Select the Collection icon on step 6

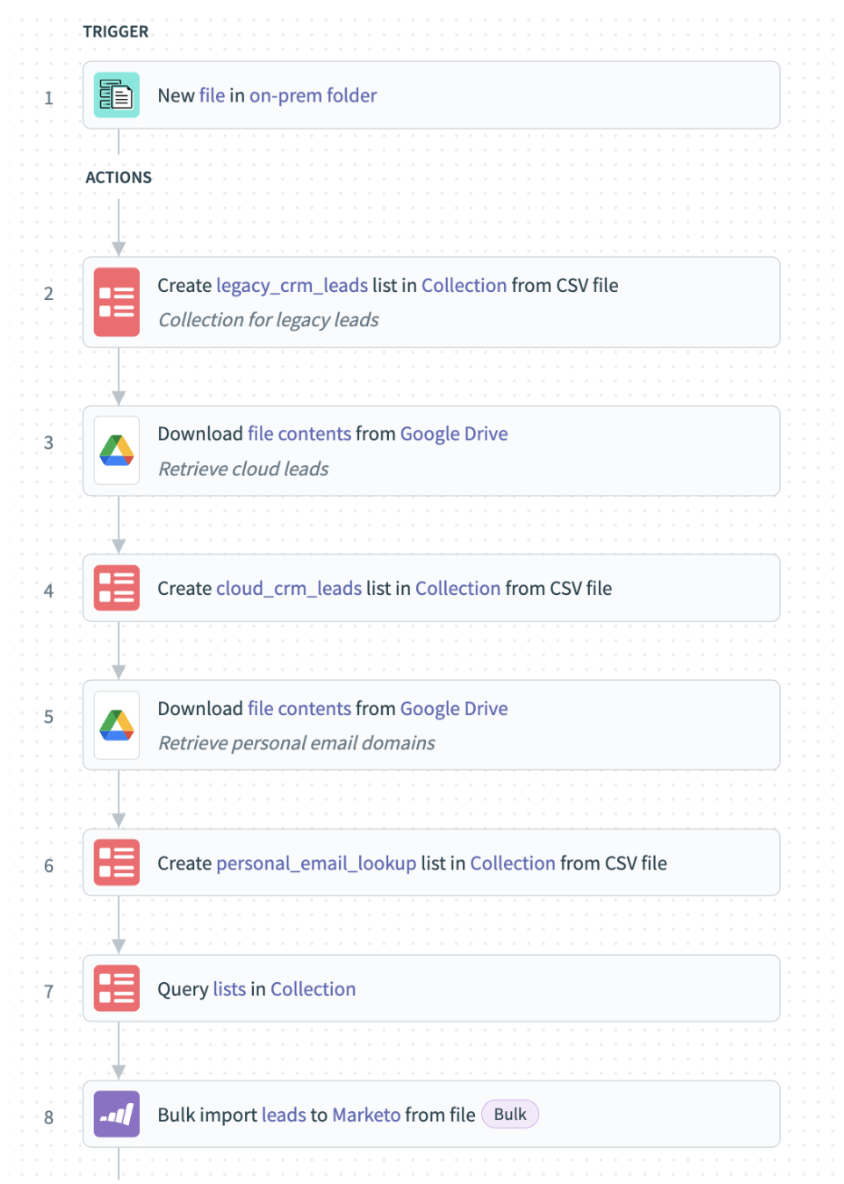tap(116, 863)
